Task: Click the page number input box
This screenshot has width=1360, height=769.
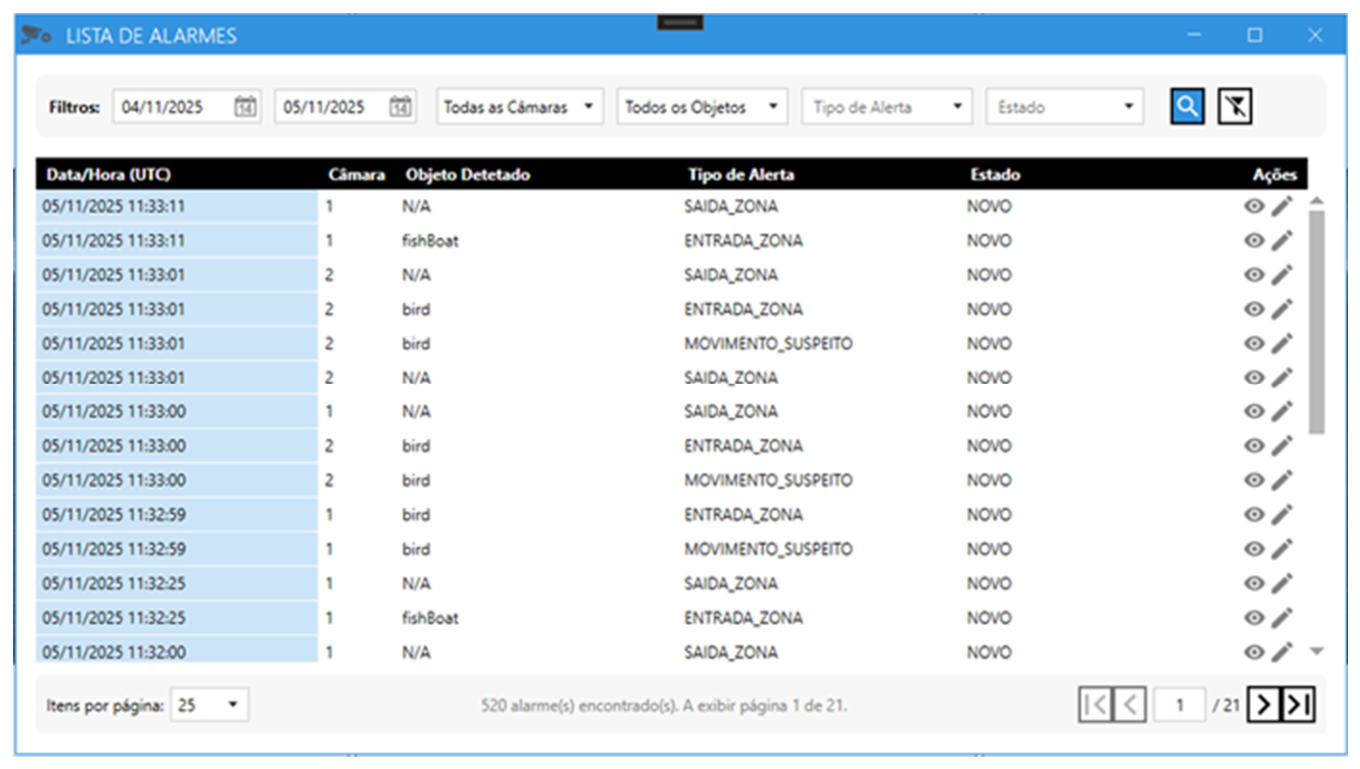Action: pyautogui.click(x=1179, y=705)
